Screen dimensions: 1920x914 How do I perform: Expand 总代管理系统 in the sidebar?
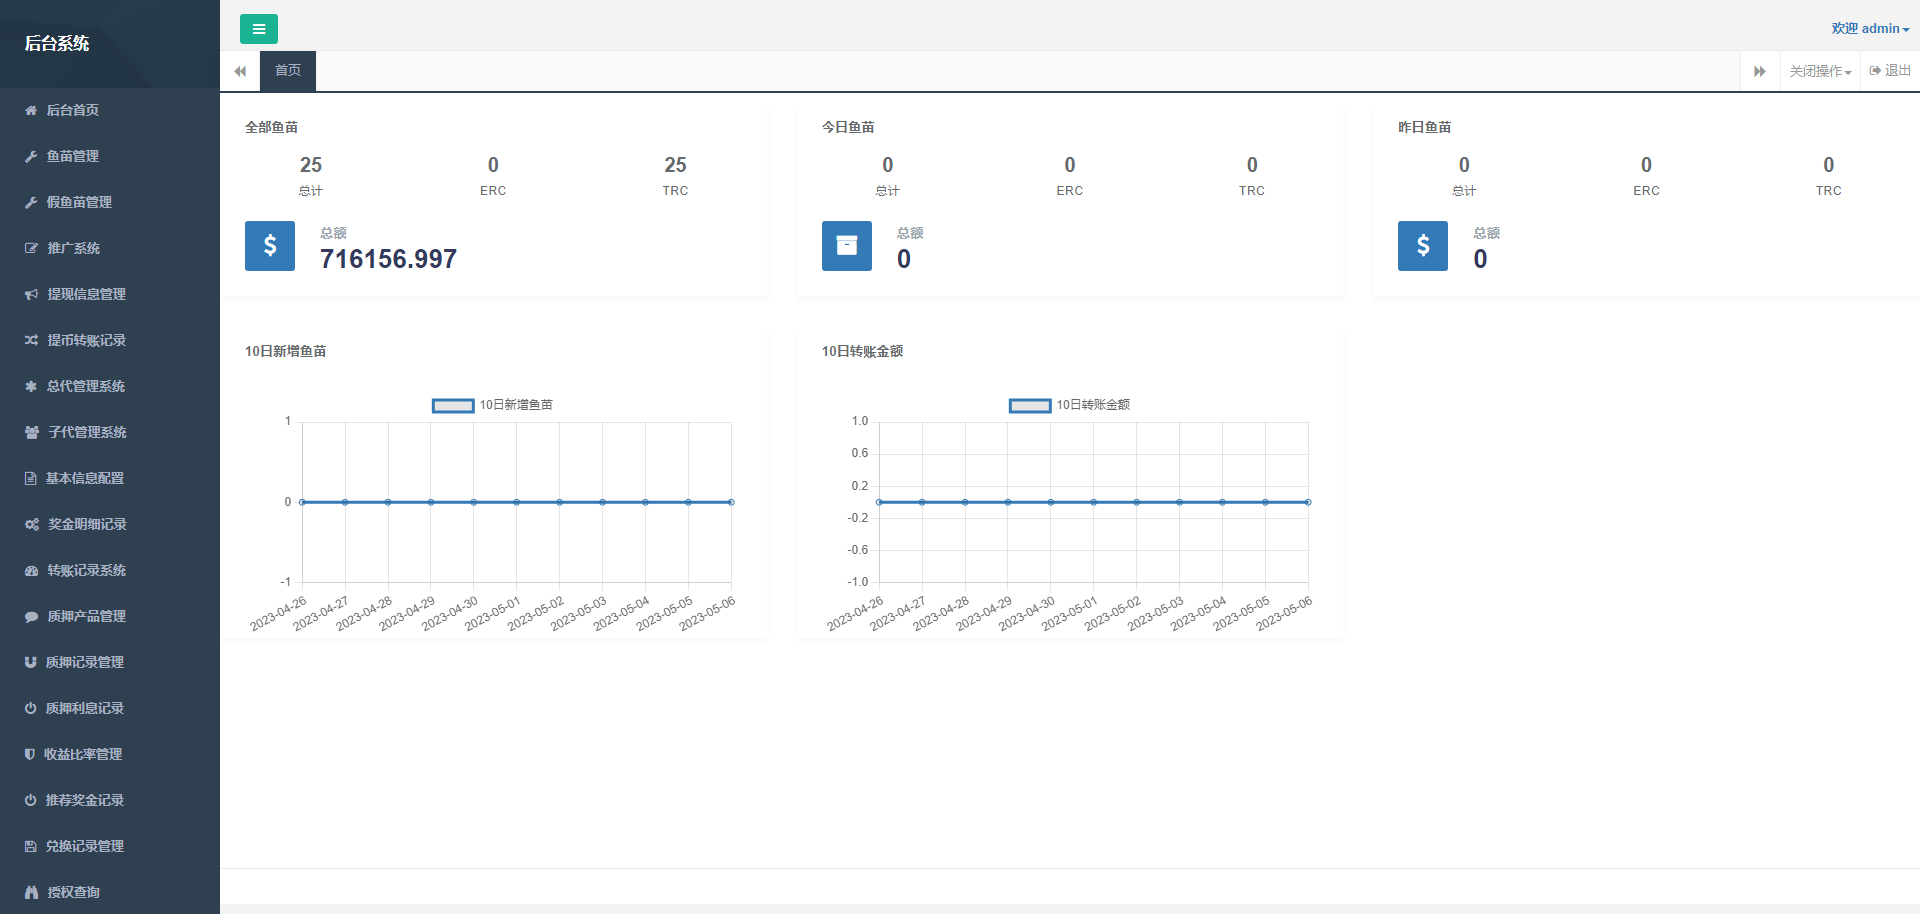pyautogui.click(x=85, y=386)
